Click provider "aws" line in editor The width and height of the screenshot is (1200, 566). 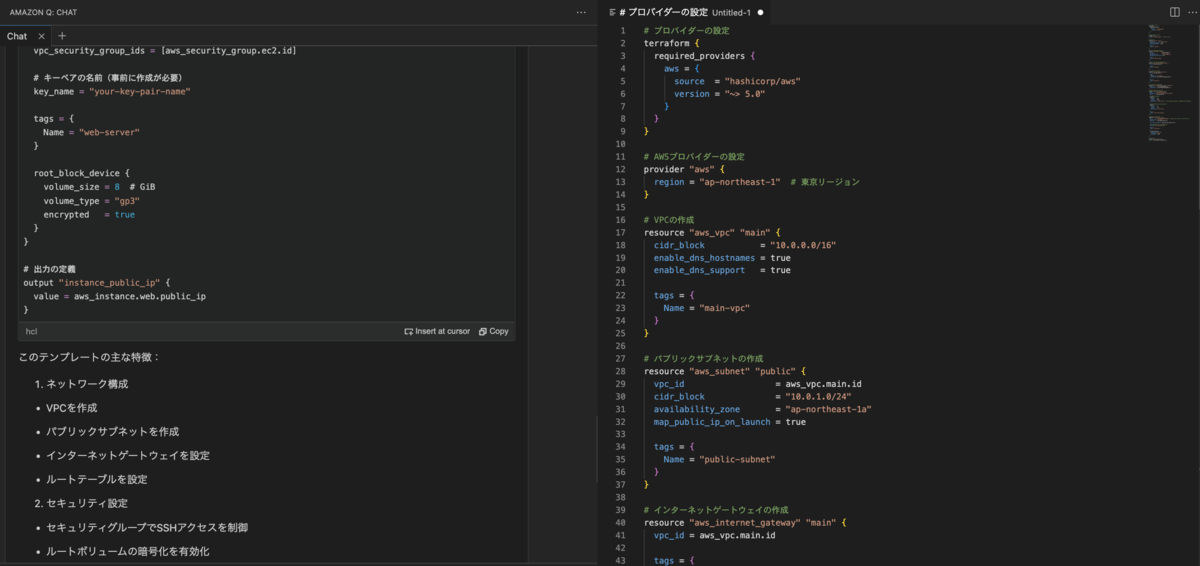click(x=684, y=169)
